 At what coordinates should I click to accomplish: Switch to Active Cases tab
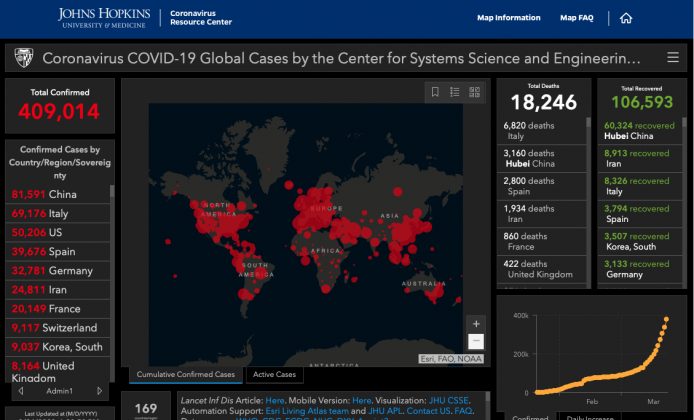[x=274, y=374]
